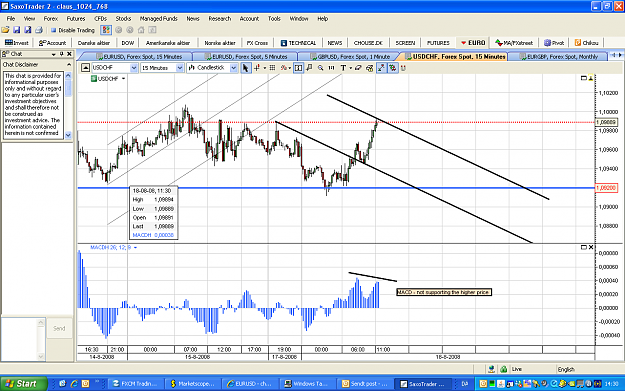The height and width of the screenshot is (391, 625).
Task: Click the Disable Trading button
Action: (x=73, y=30)
